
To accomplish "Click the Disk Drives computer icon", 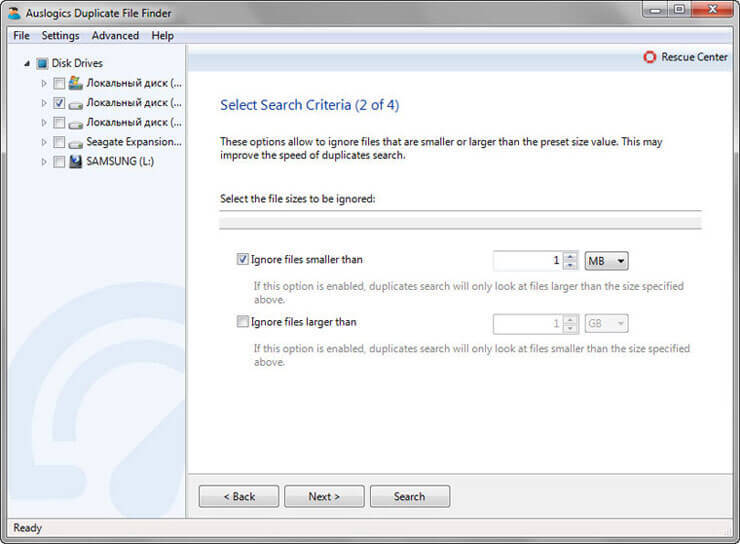I will (42, 63).
